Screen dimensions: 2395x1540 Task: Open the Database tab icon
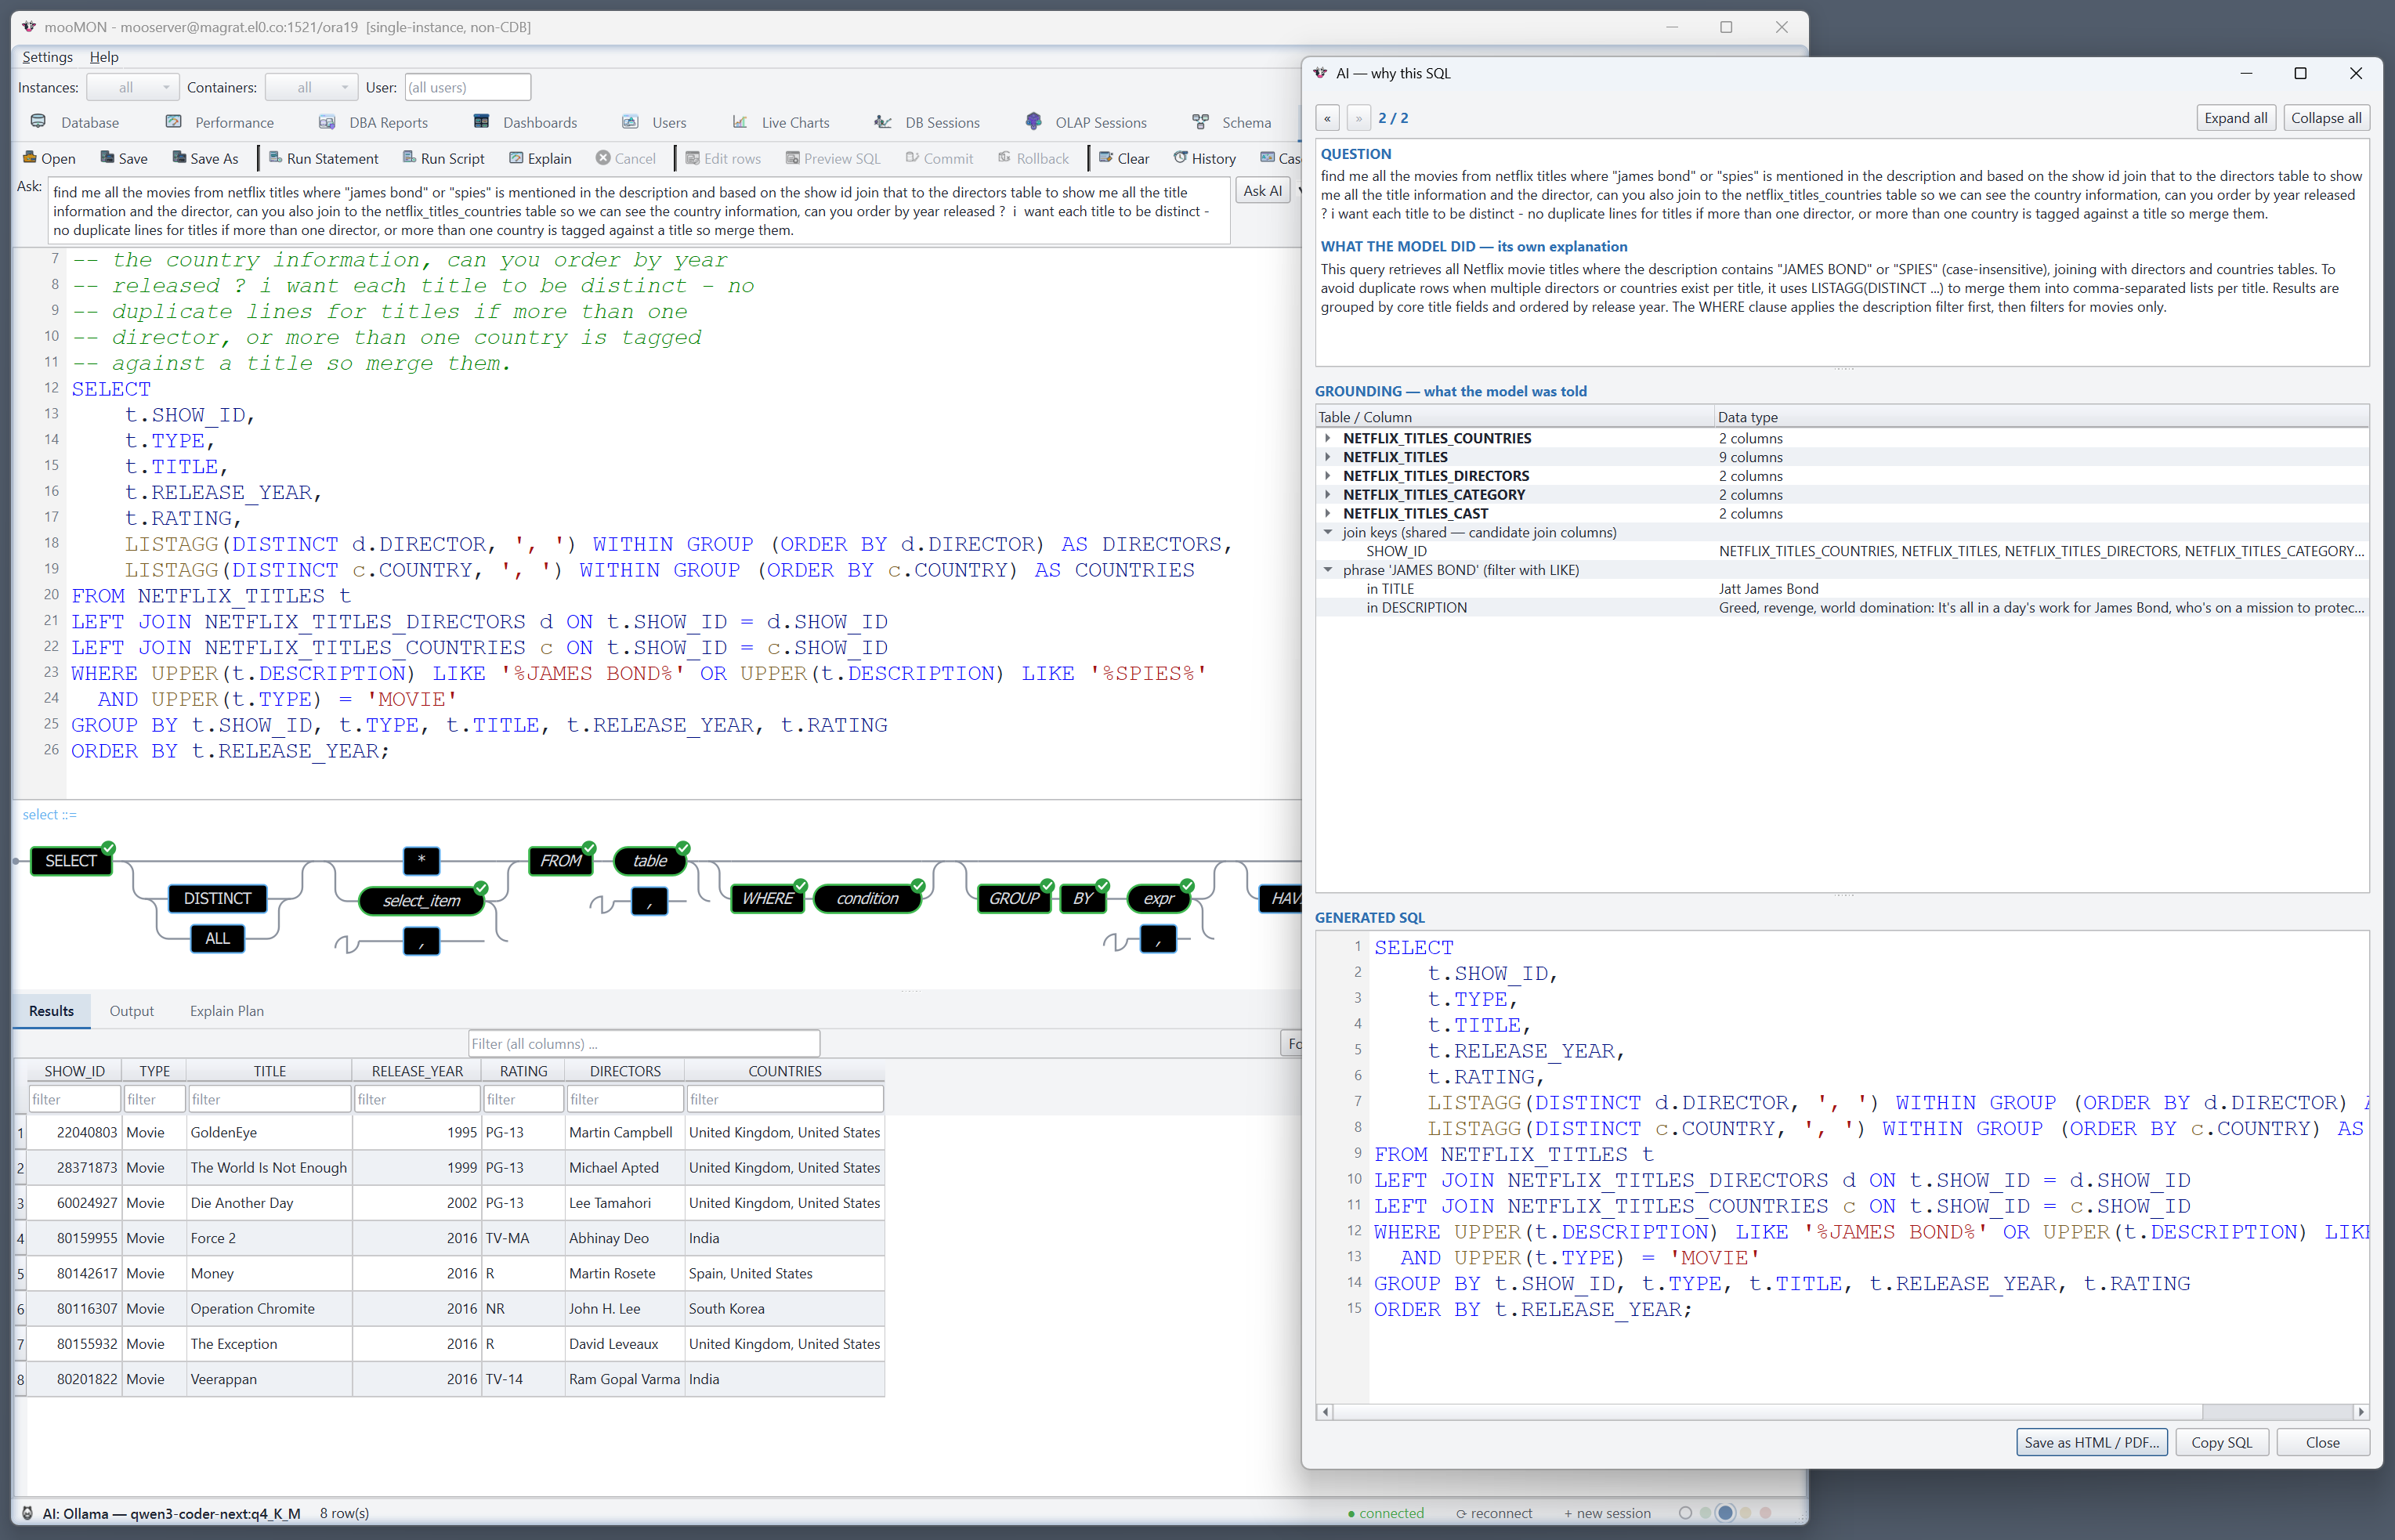38,122
